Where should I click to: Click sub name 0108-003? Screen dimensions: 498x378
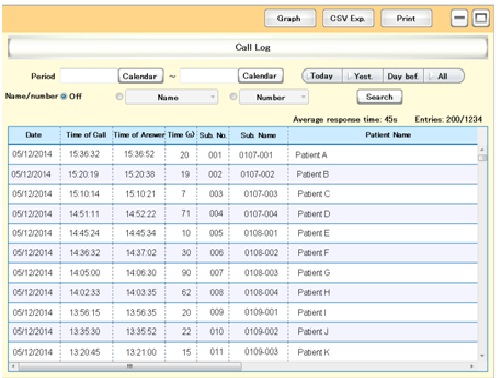point(261,273)
